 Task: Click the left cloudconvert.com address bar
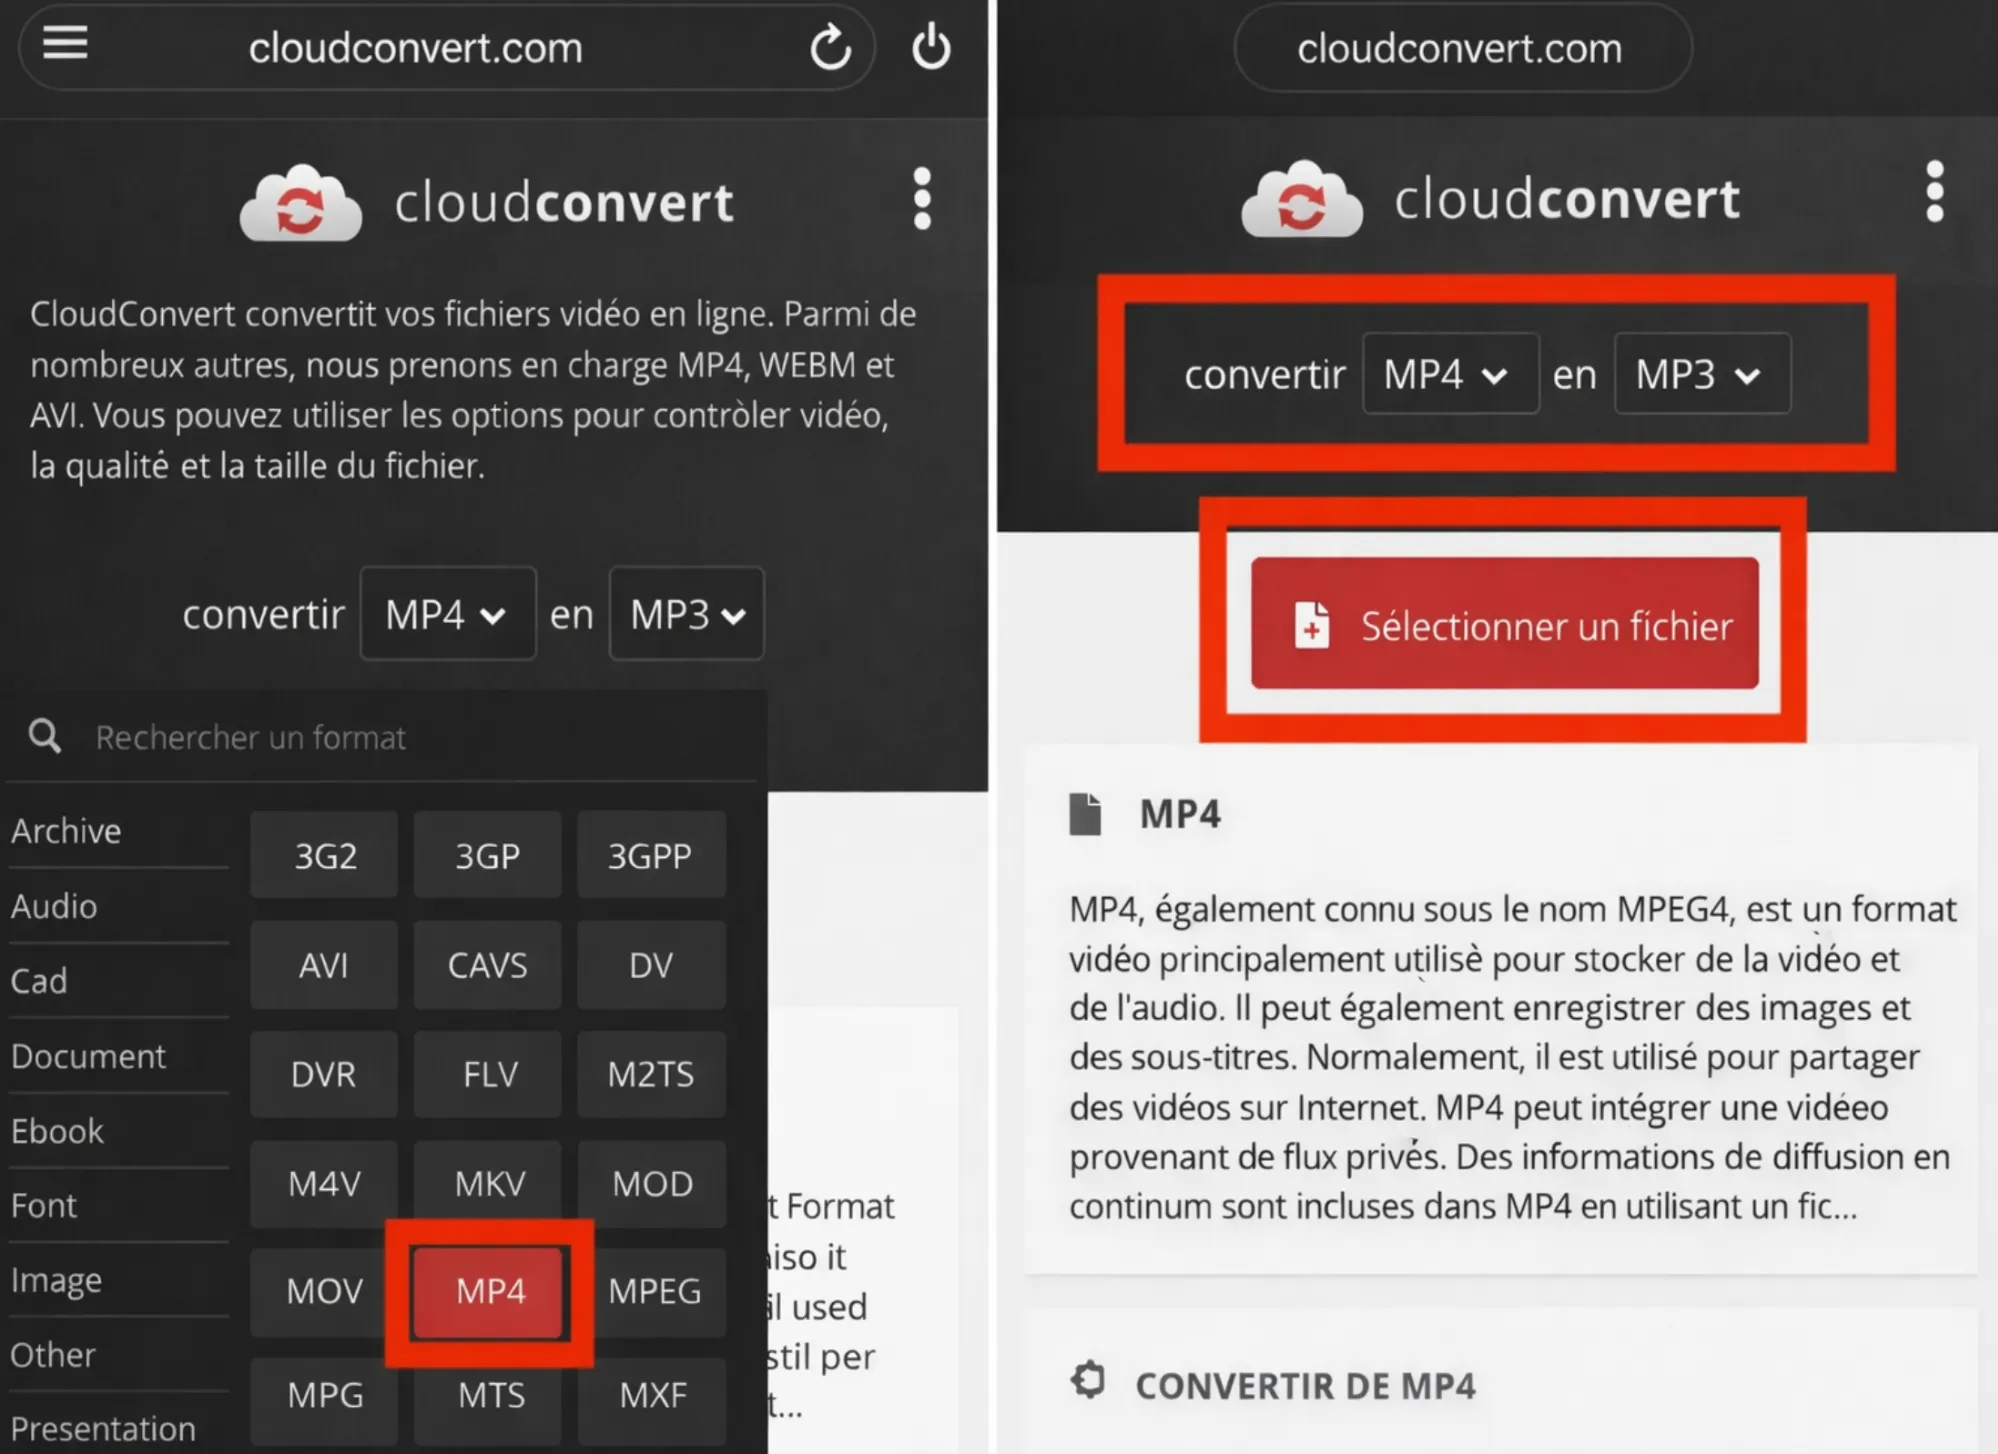[446, 47]
